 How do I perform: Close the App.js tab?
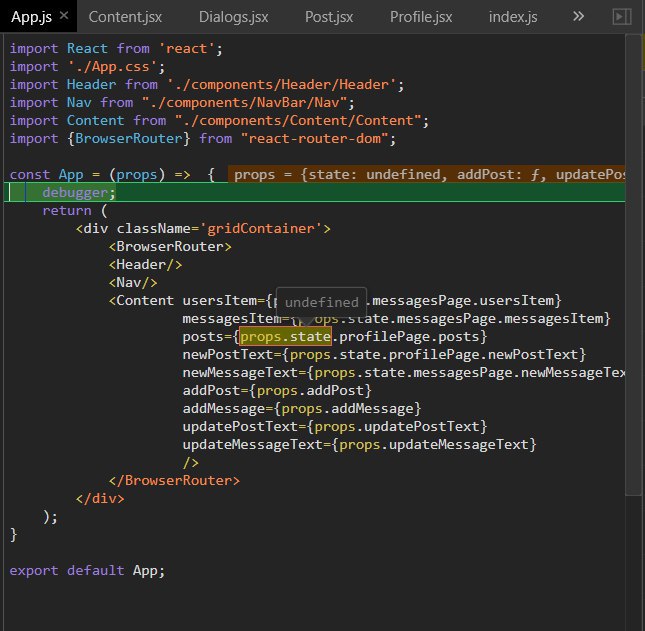pos(63,17)
